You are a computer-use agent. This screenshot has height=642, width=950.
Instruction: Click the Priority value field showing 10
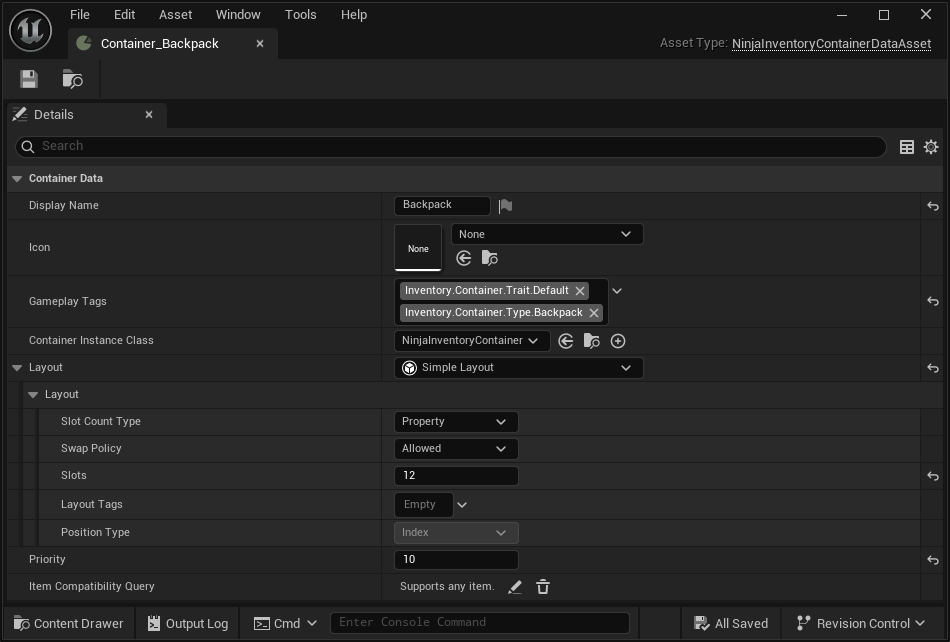[x=456, y=560]
